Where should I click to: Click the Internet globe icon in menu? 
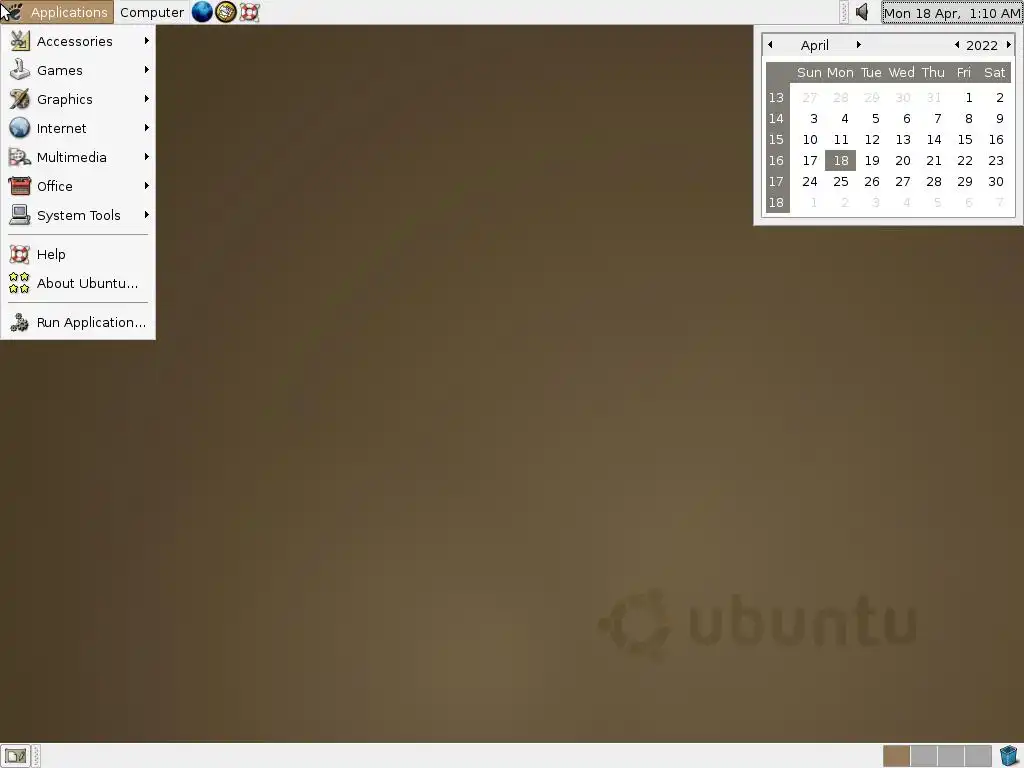20,128
